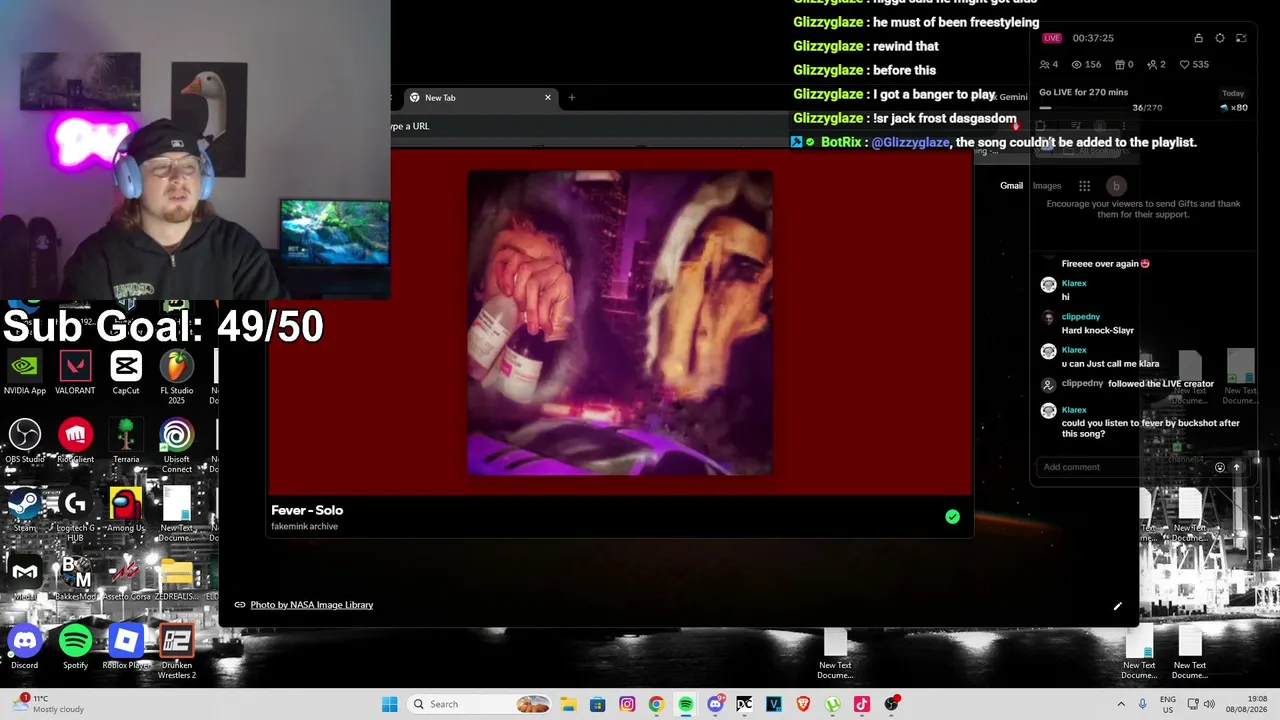Image resolution: width=1280 pixels, height=720 pixels.
Task: Open Discord desktop icon
Action: pos(25,647)
